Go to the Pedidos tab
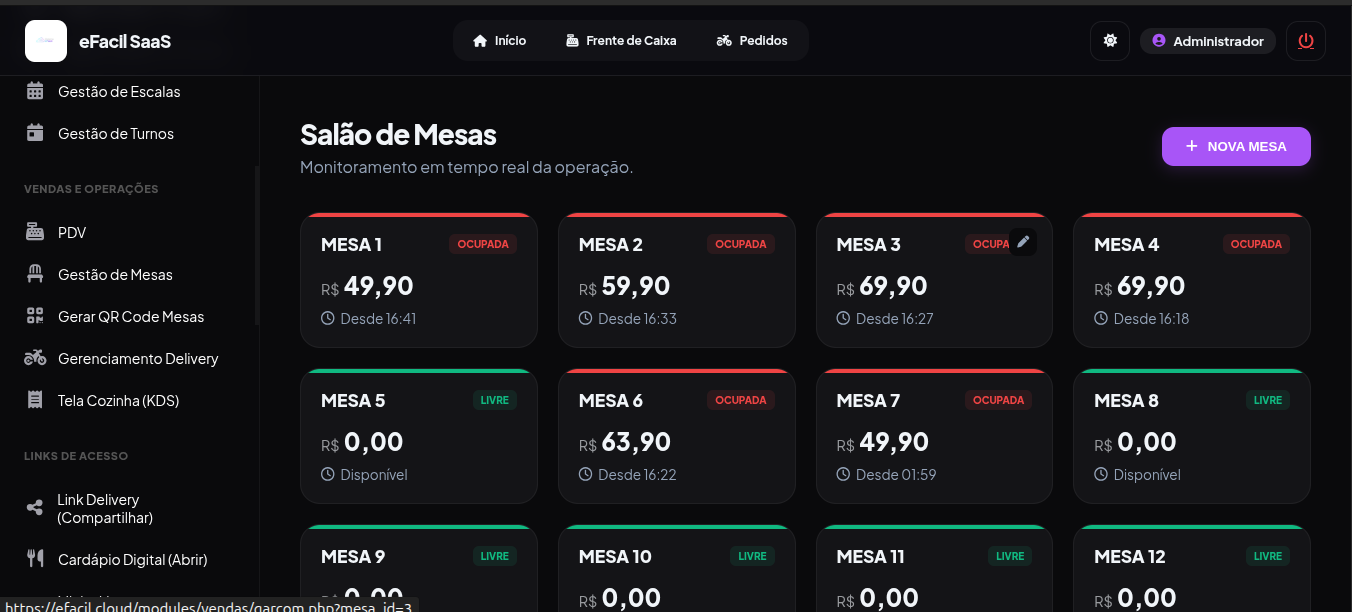Viewport: 1352px width, 612px height. click(752, 41)
